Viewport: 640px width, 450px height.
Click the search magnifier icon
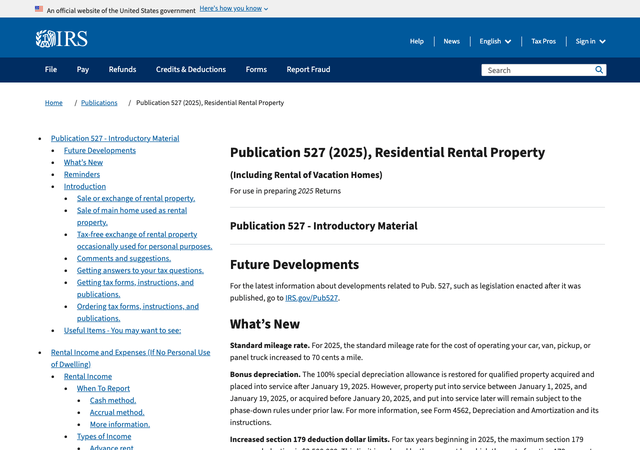599,70
